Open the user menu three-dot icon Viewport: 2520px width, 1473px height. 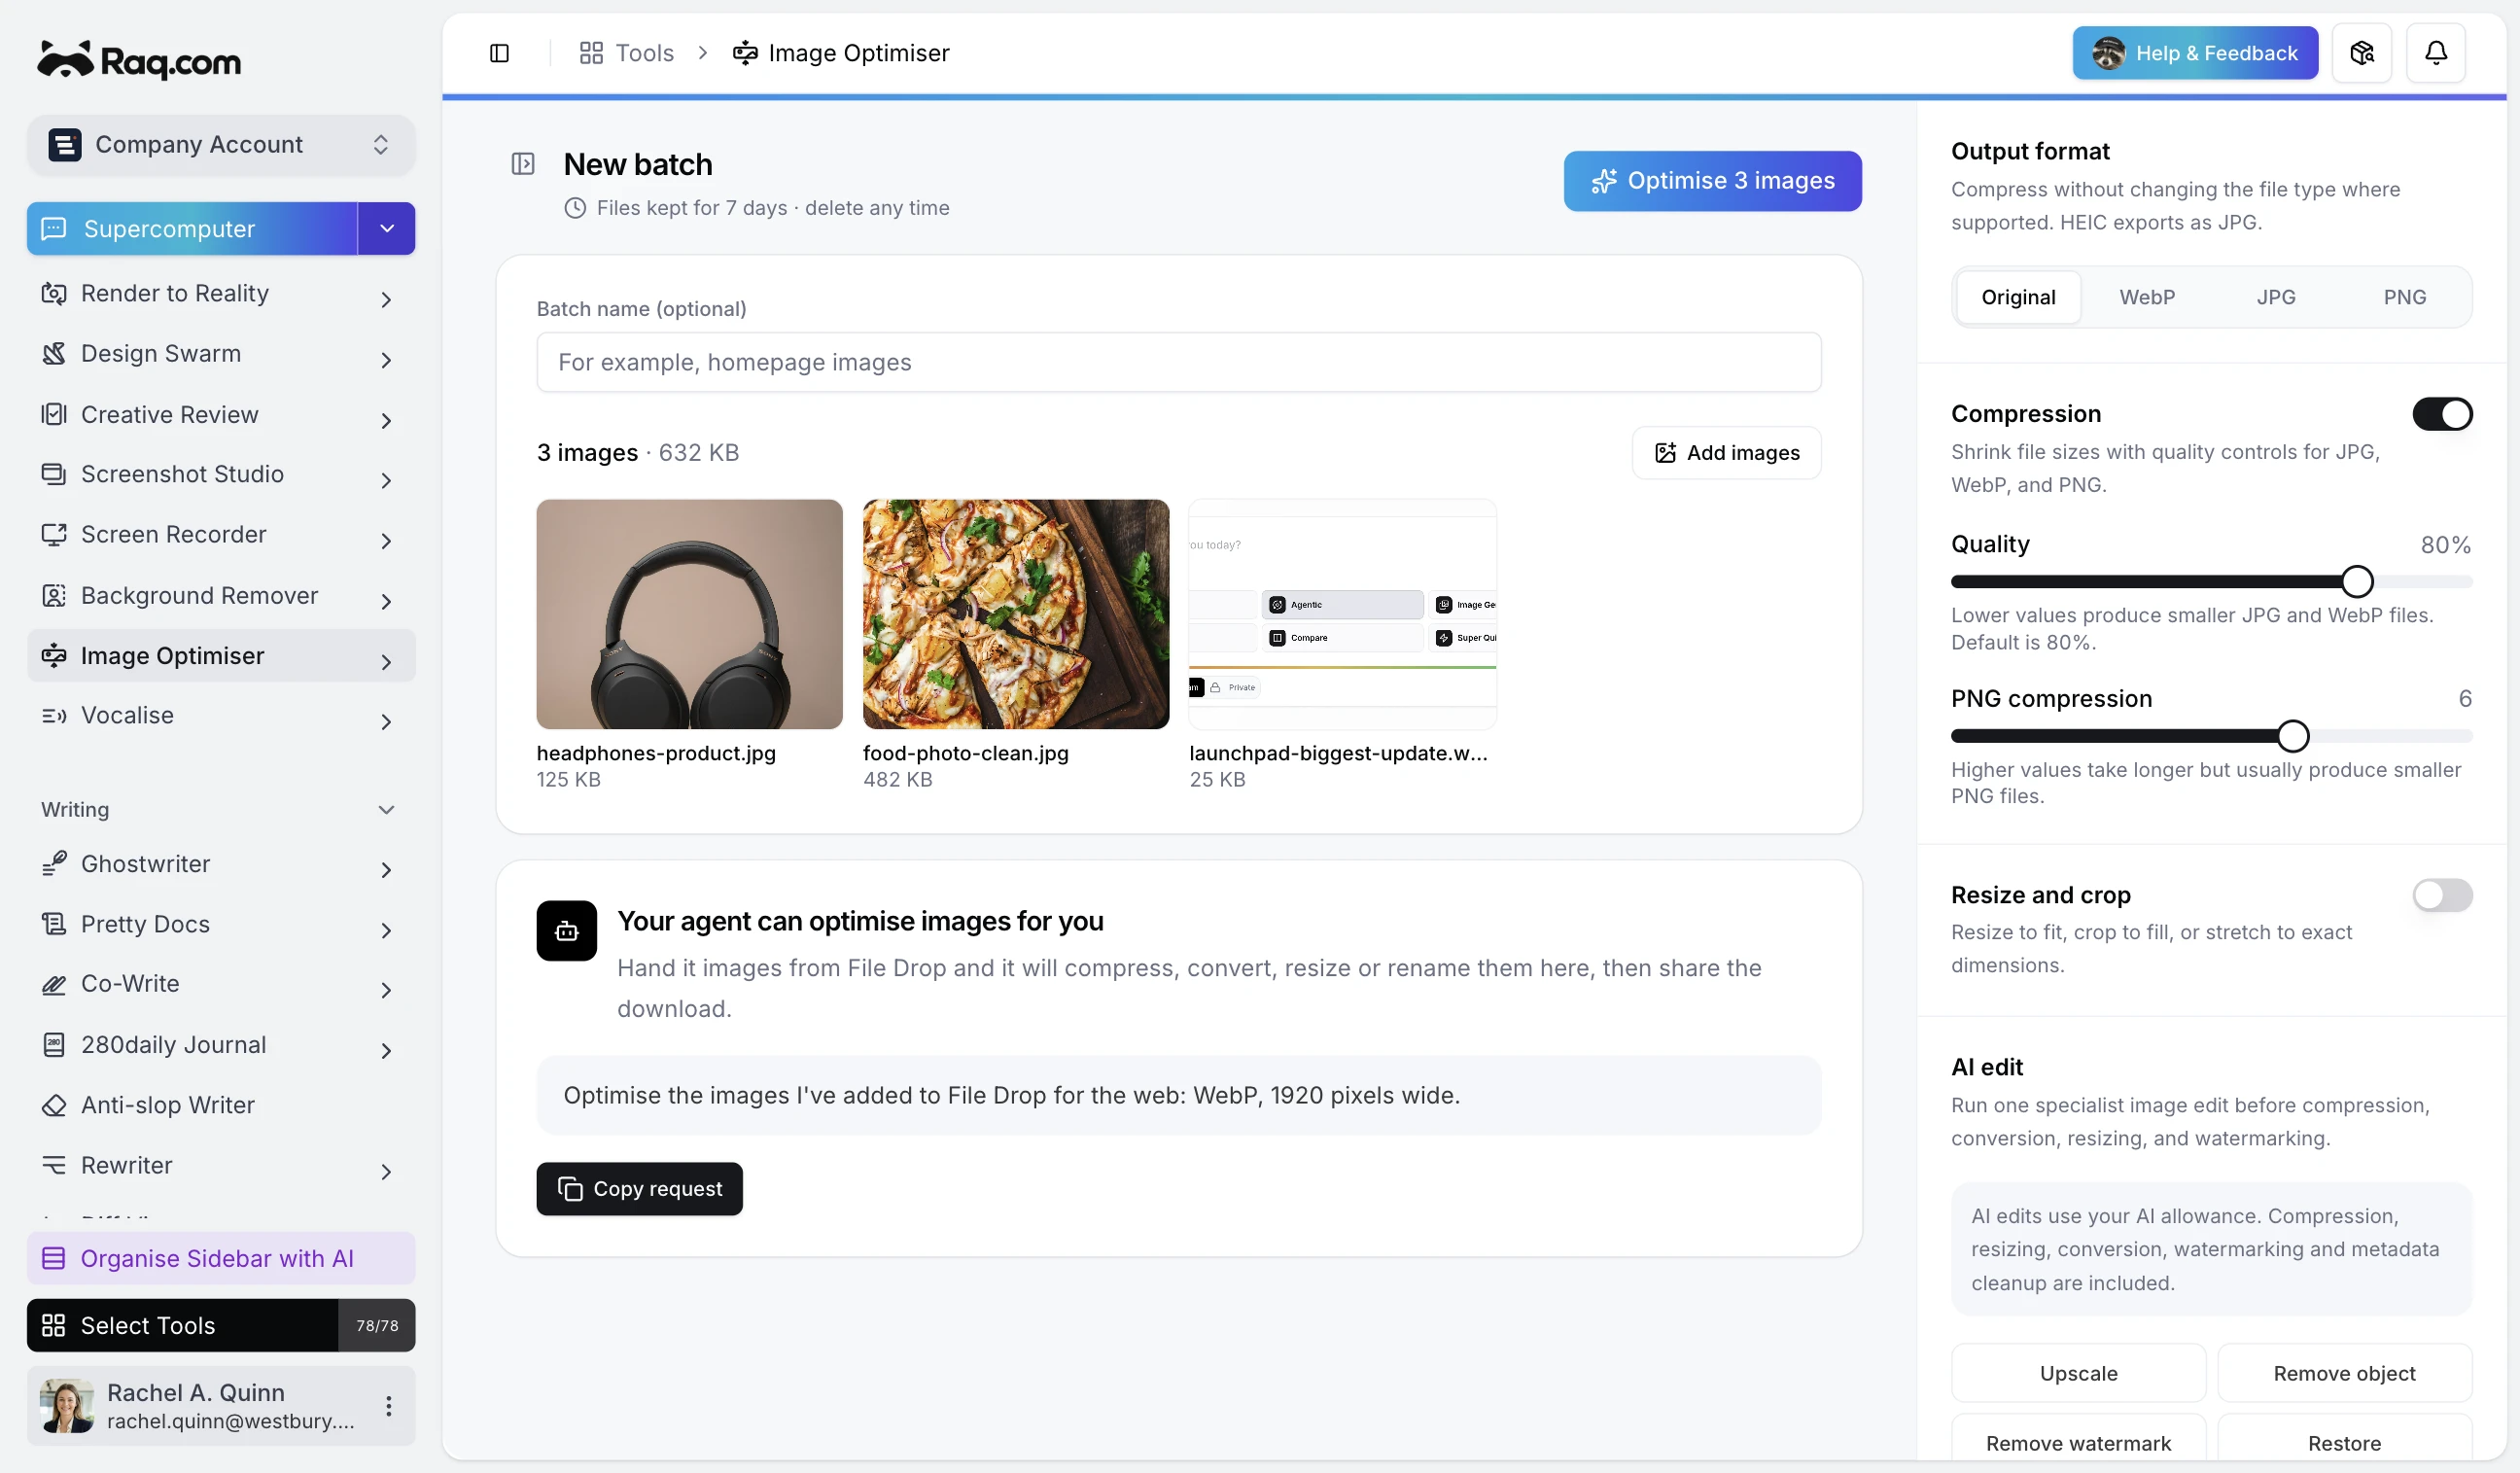(x=389, y=1405)
